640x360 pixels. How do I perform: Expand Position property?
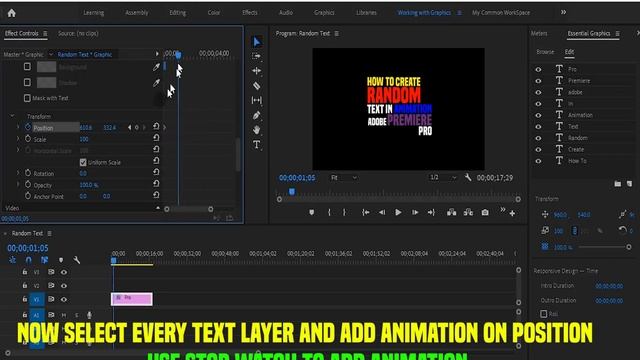[x=18, y=127]
